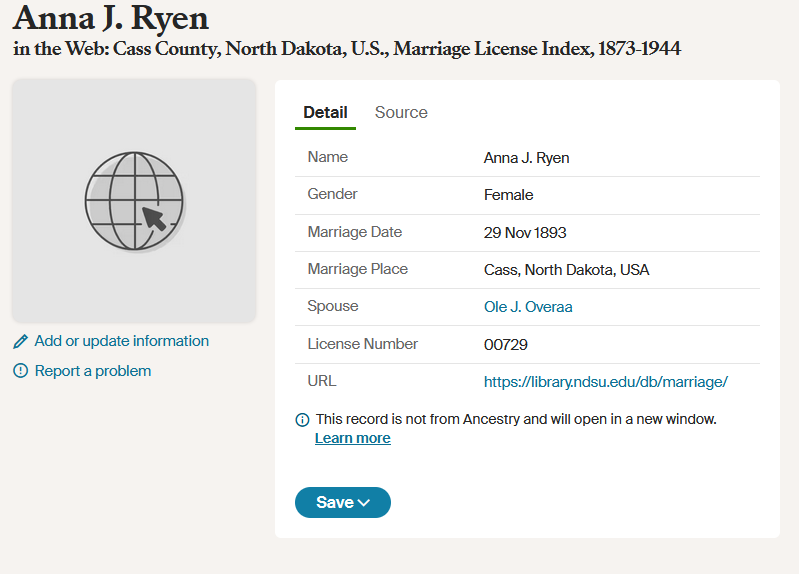Select the Detail tab
Screen dimensions: 799x574
coord(325,112)
